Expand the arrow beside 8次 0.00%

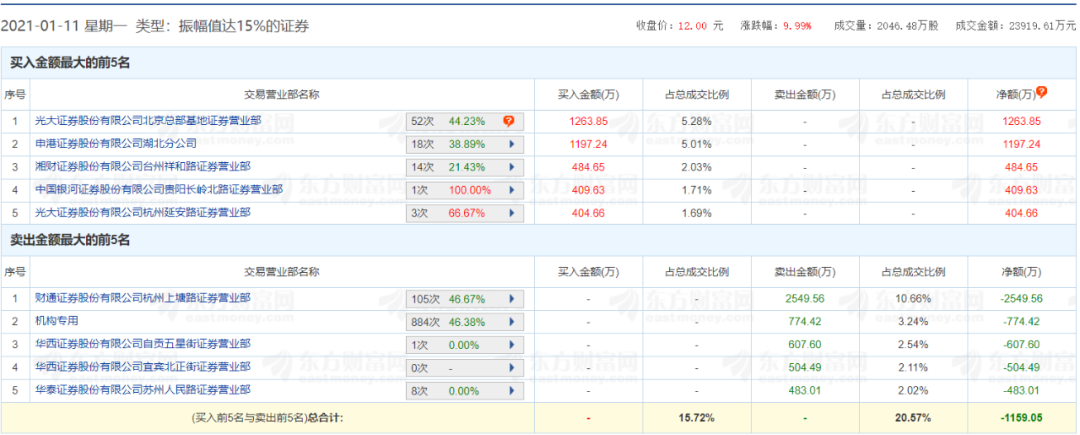(512, 391)
